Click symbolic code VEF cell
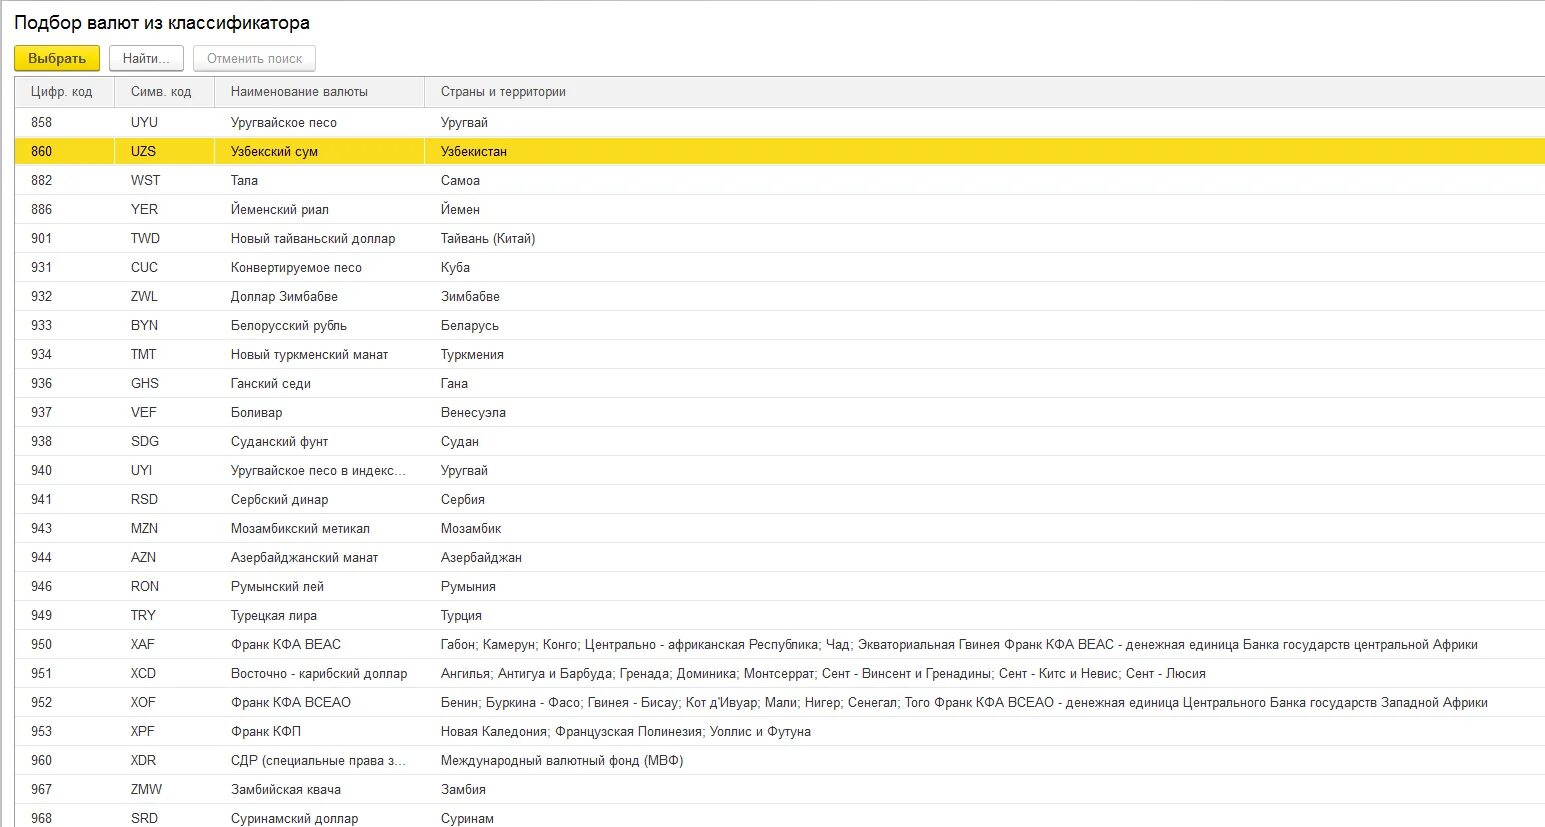The height and width of the screenshot is (827, 1545). (165, 412)
